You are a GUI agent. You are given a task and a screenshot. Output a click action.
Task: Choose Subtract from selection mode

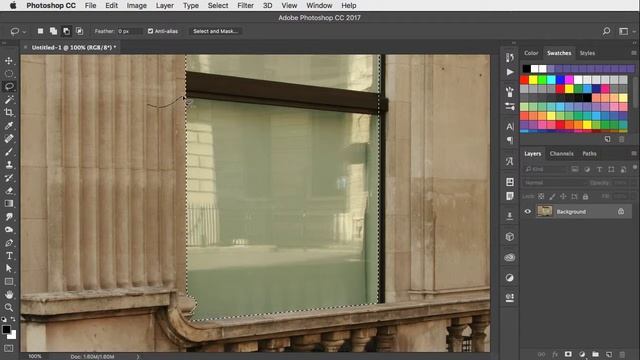[67, 31]
